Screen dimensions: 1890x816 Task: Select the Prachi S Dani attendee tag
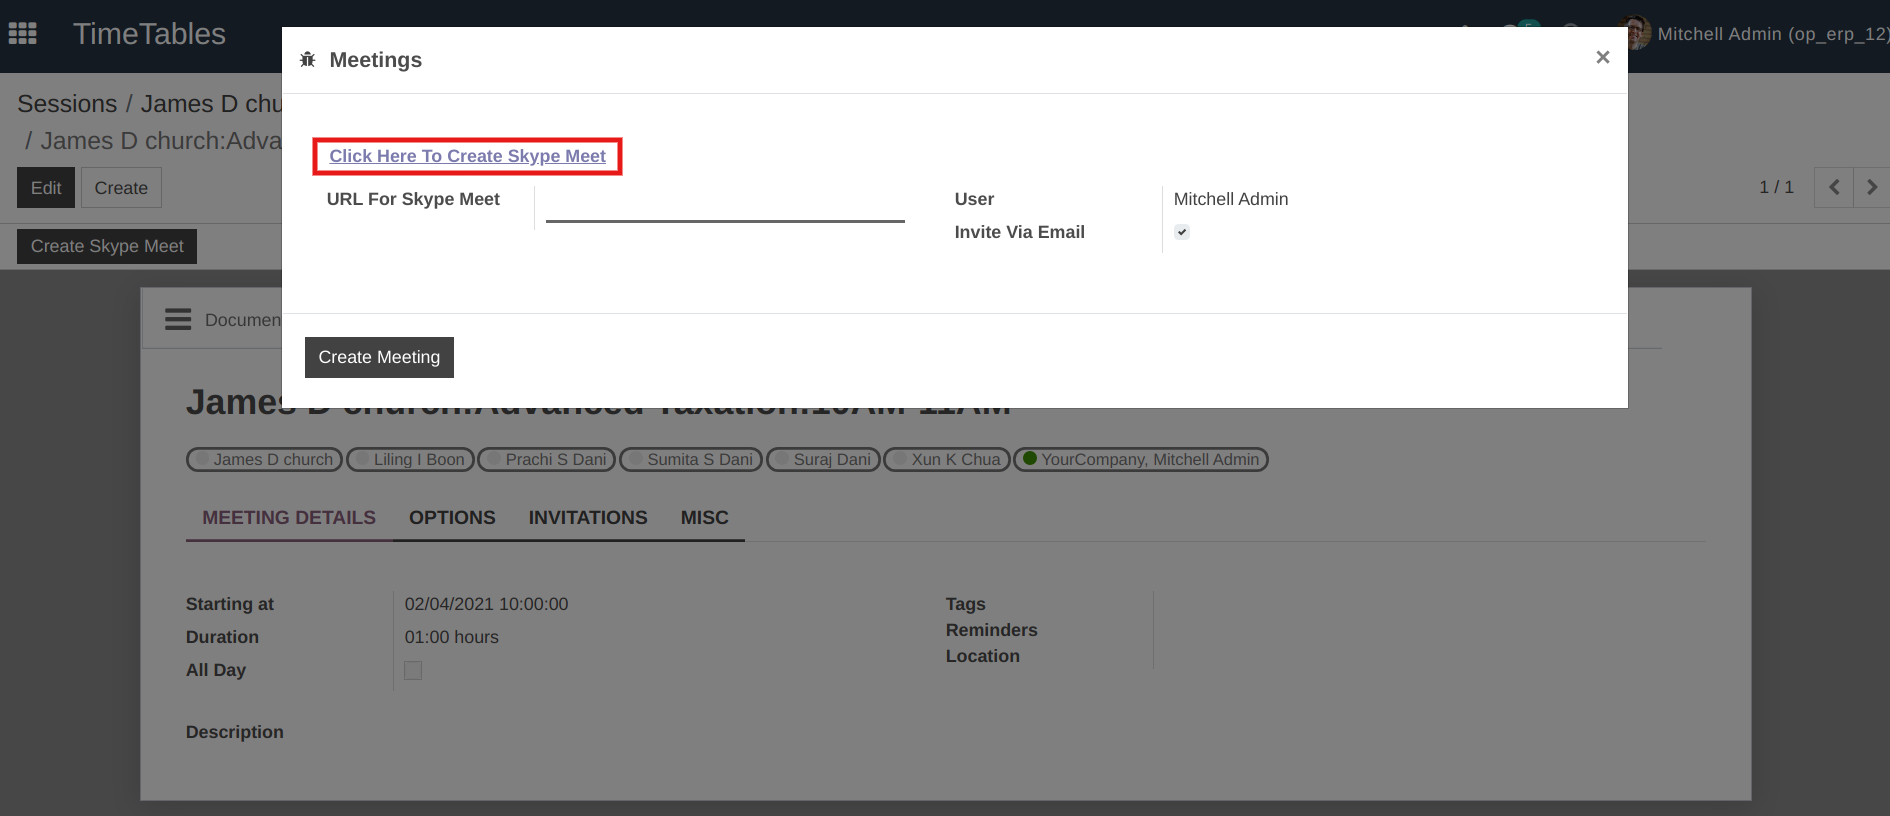(x=546, y=459)
